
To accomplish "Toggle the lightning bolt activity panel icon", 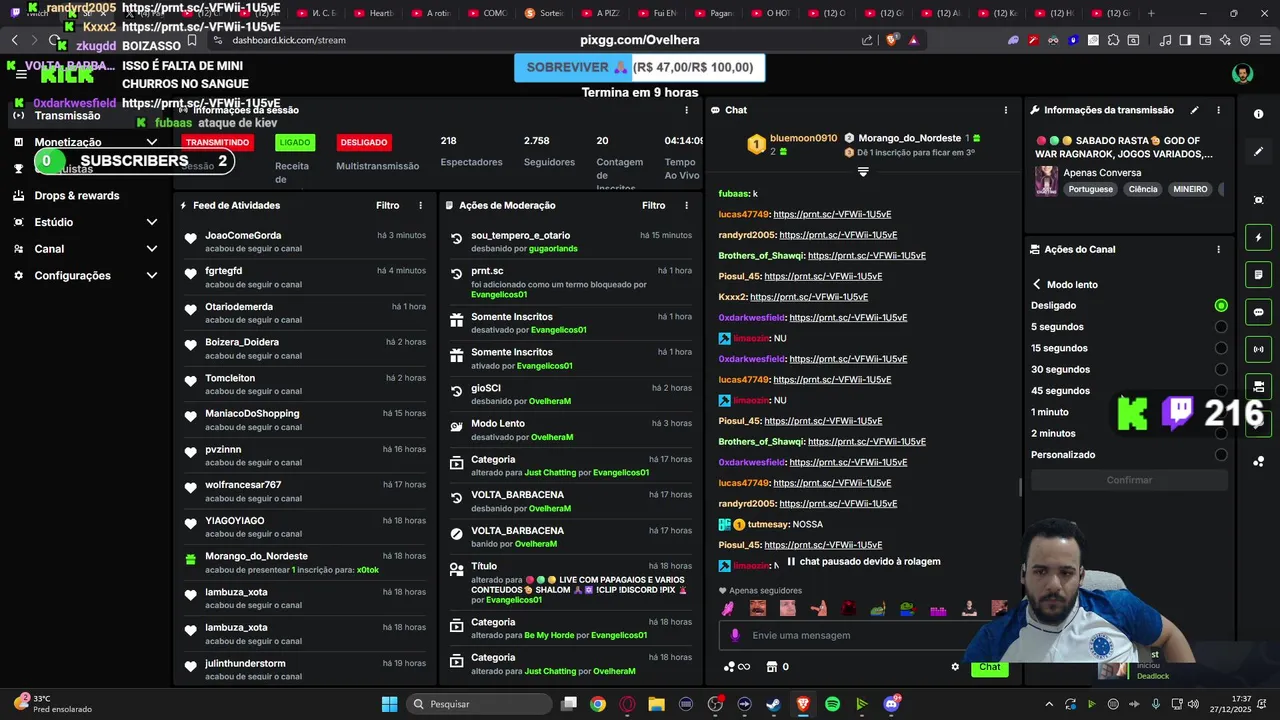I will click(x=1258, y=238).
